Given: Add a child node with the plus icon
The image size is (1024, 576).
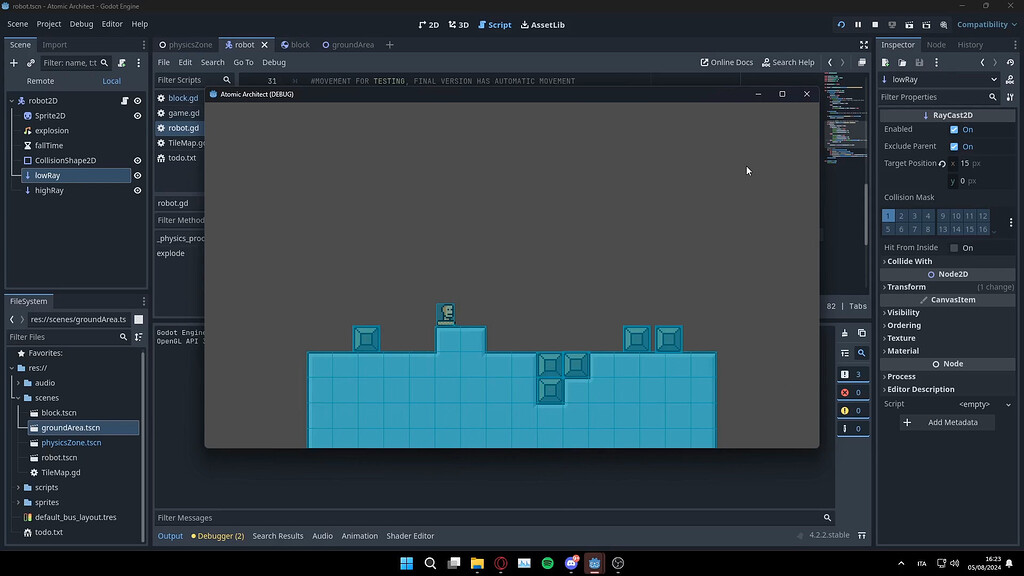Looking at the screenshot, I should (12, 63).
